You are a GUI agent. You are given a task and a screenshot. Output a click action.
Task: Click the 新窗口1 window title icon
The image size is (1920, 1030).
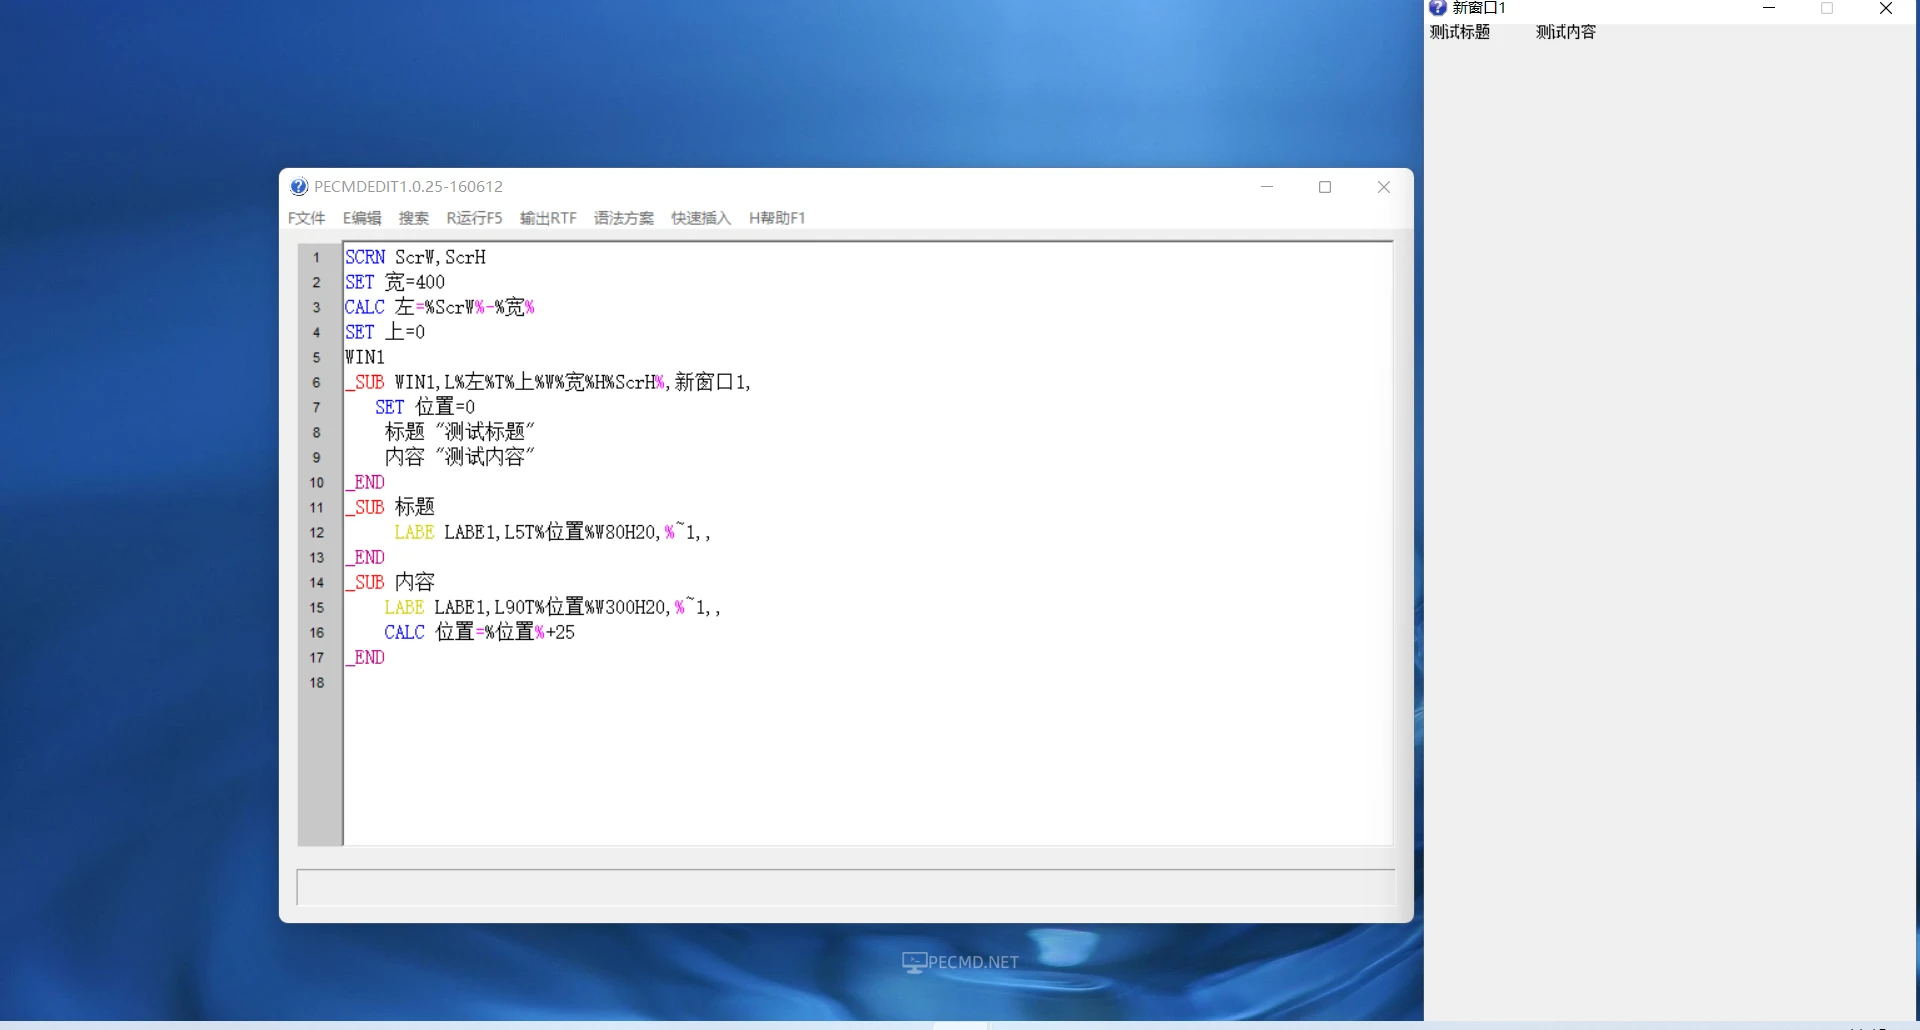[x=1438, y=8]
